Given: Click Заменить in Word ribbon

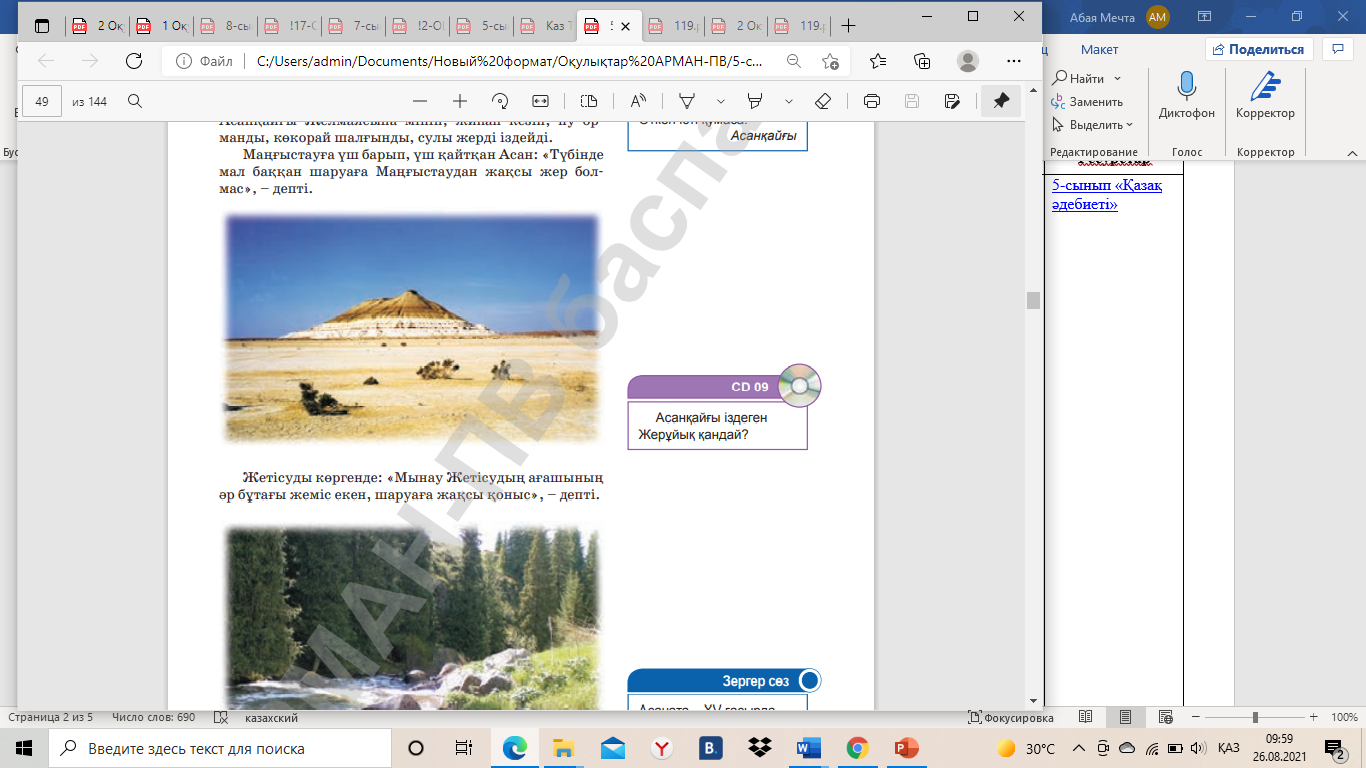Looking at the screenshot, I should click(x=1087, y=101).
